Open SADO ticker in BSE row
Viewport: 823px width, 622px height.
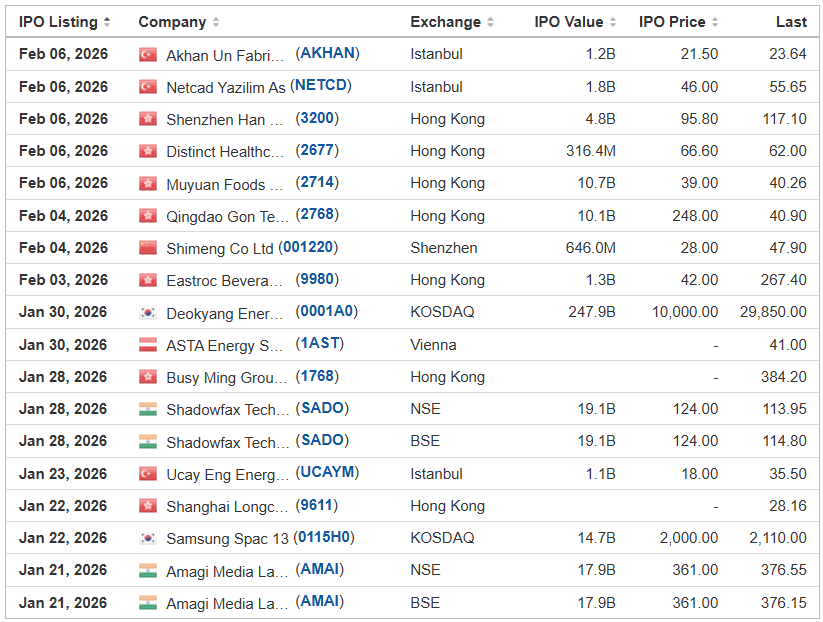pos(322,440)
